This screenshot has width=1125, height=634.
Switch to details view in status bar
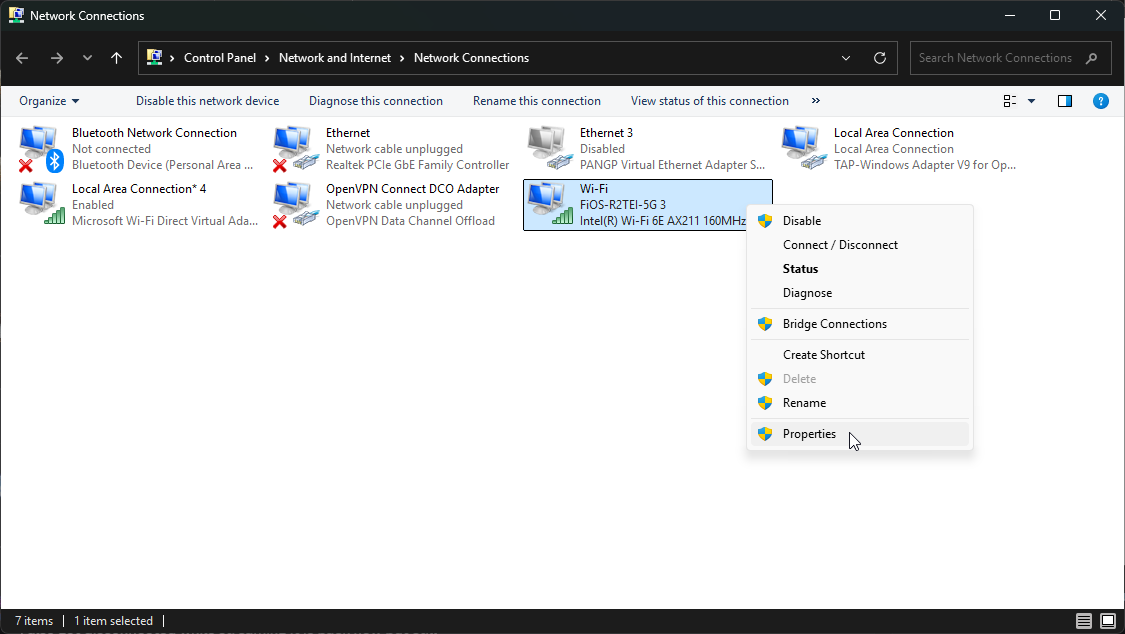tap(1084, 621)
